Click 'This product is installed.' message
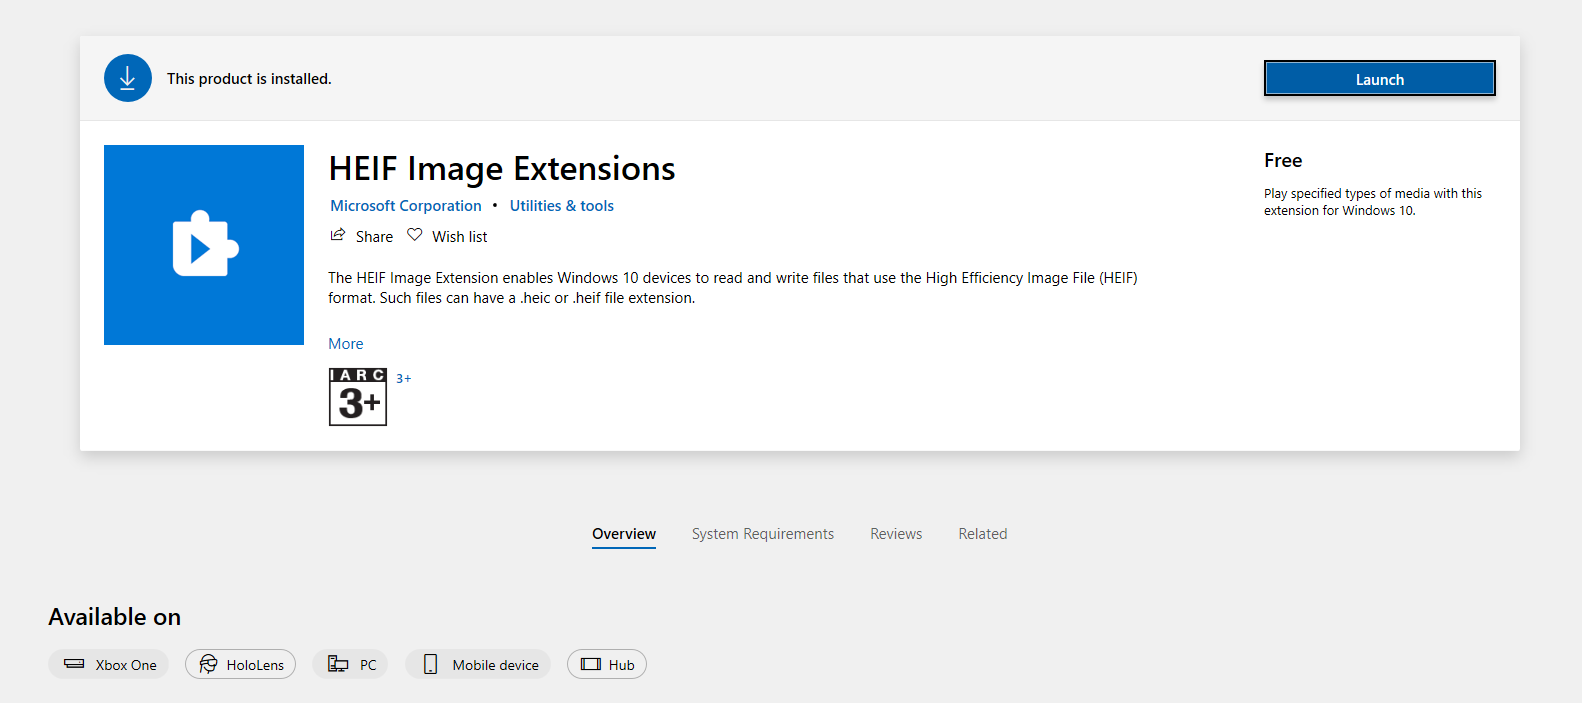Viewport: 1582px width, 703px height. point(249,79)
